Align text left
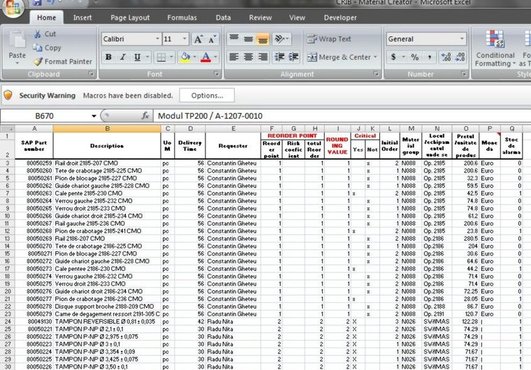The width and height of the screenshot is (531, 370). click(234, 57)
